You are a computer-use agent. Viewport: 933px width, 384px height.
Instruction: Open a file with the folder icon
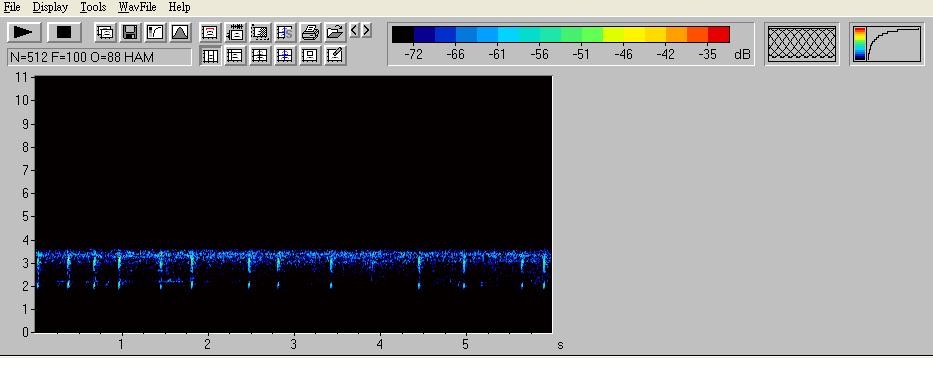pos(335,32)
